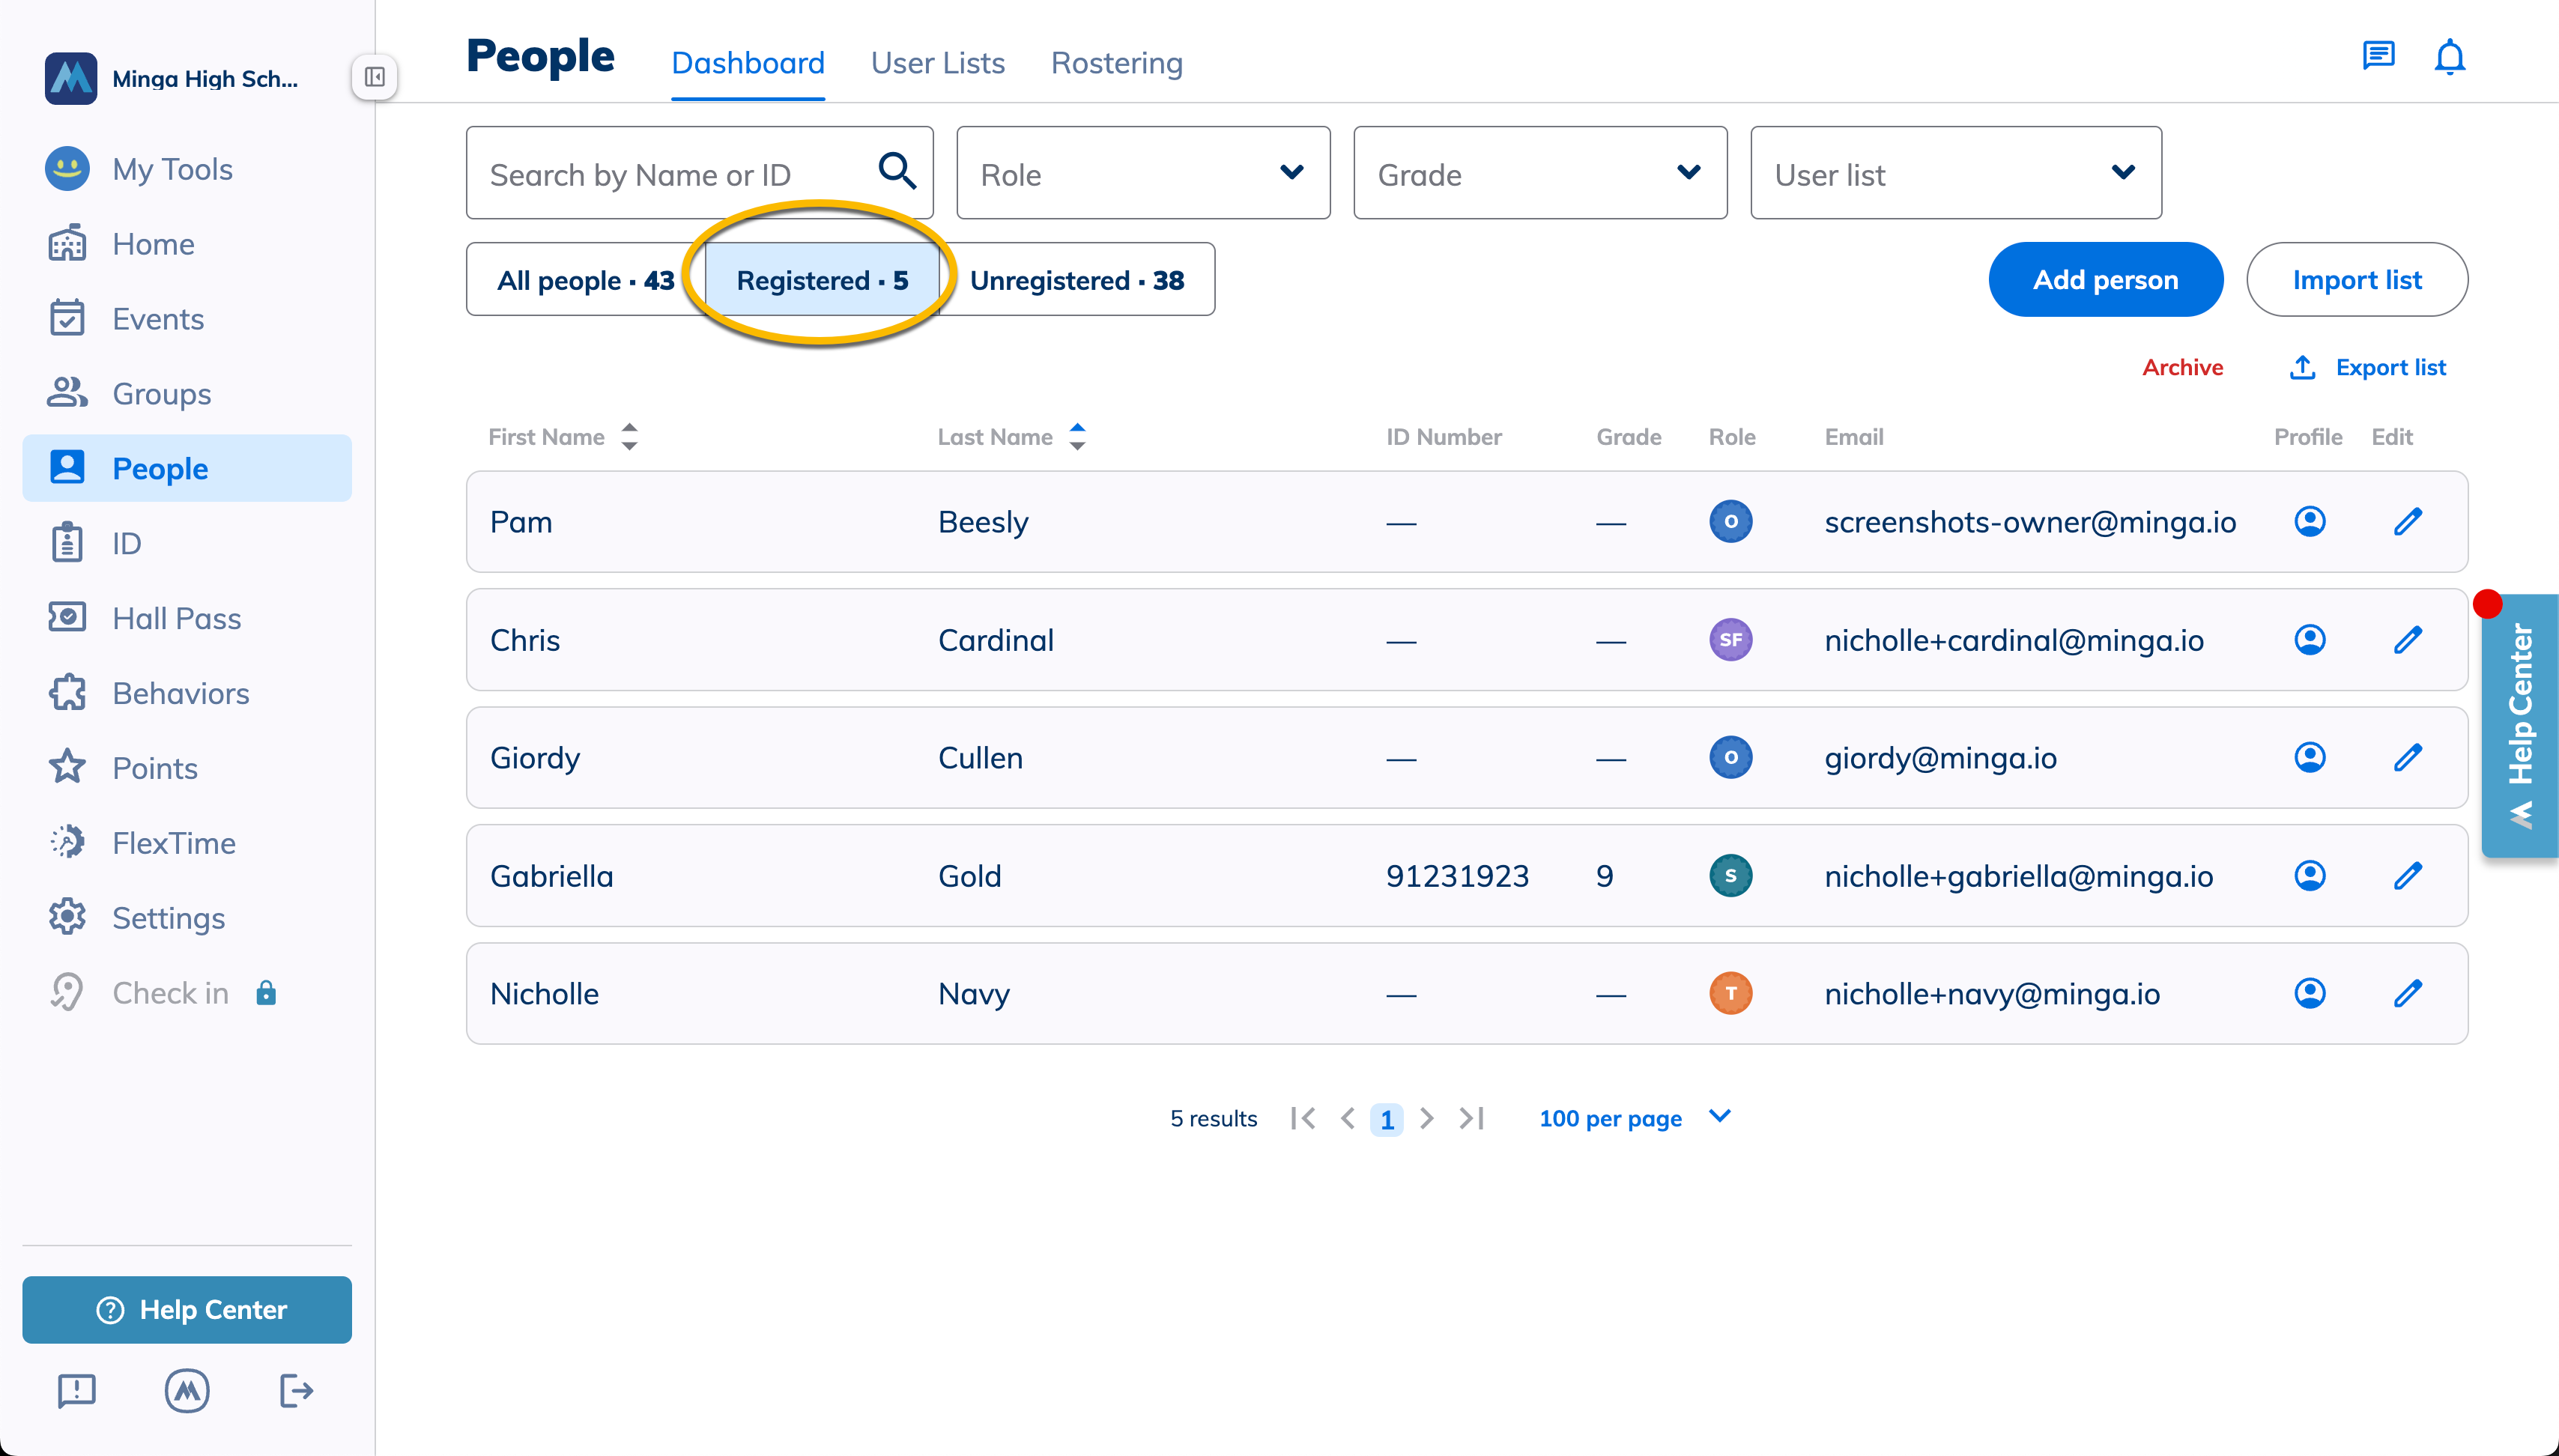Edit Chris Cardinal with pencil icon
The image size is (2559, 1456).
[x=2407, y=639]
